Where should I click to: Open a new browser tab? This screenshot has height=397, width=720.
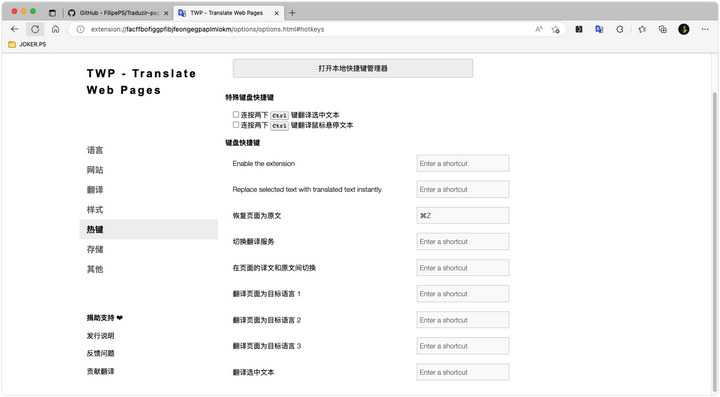click(x=292, y=13)
